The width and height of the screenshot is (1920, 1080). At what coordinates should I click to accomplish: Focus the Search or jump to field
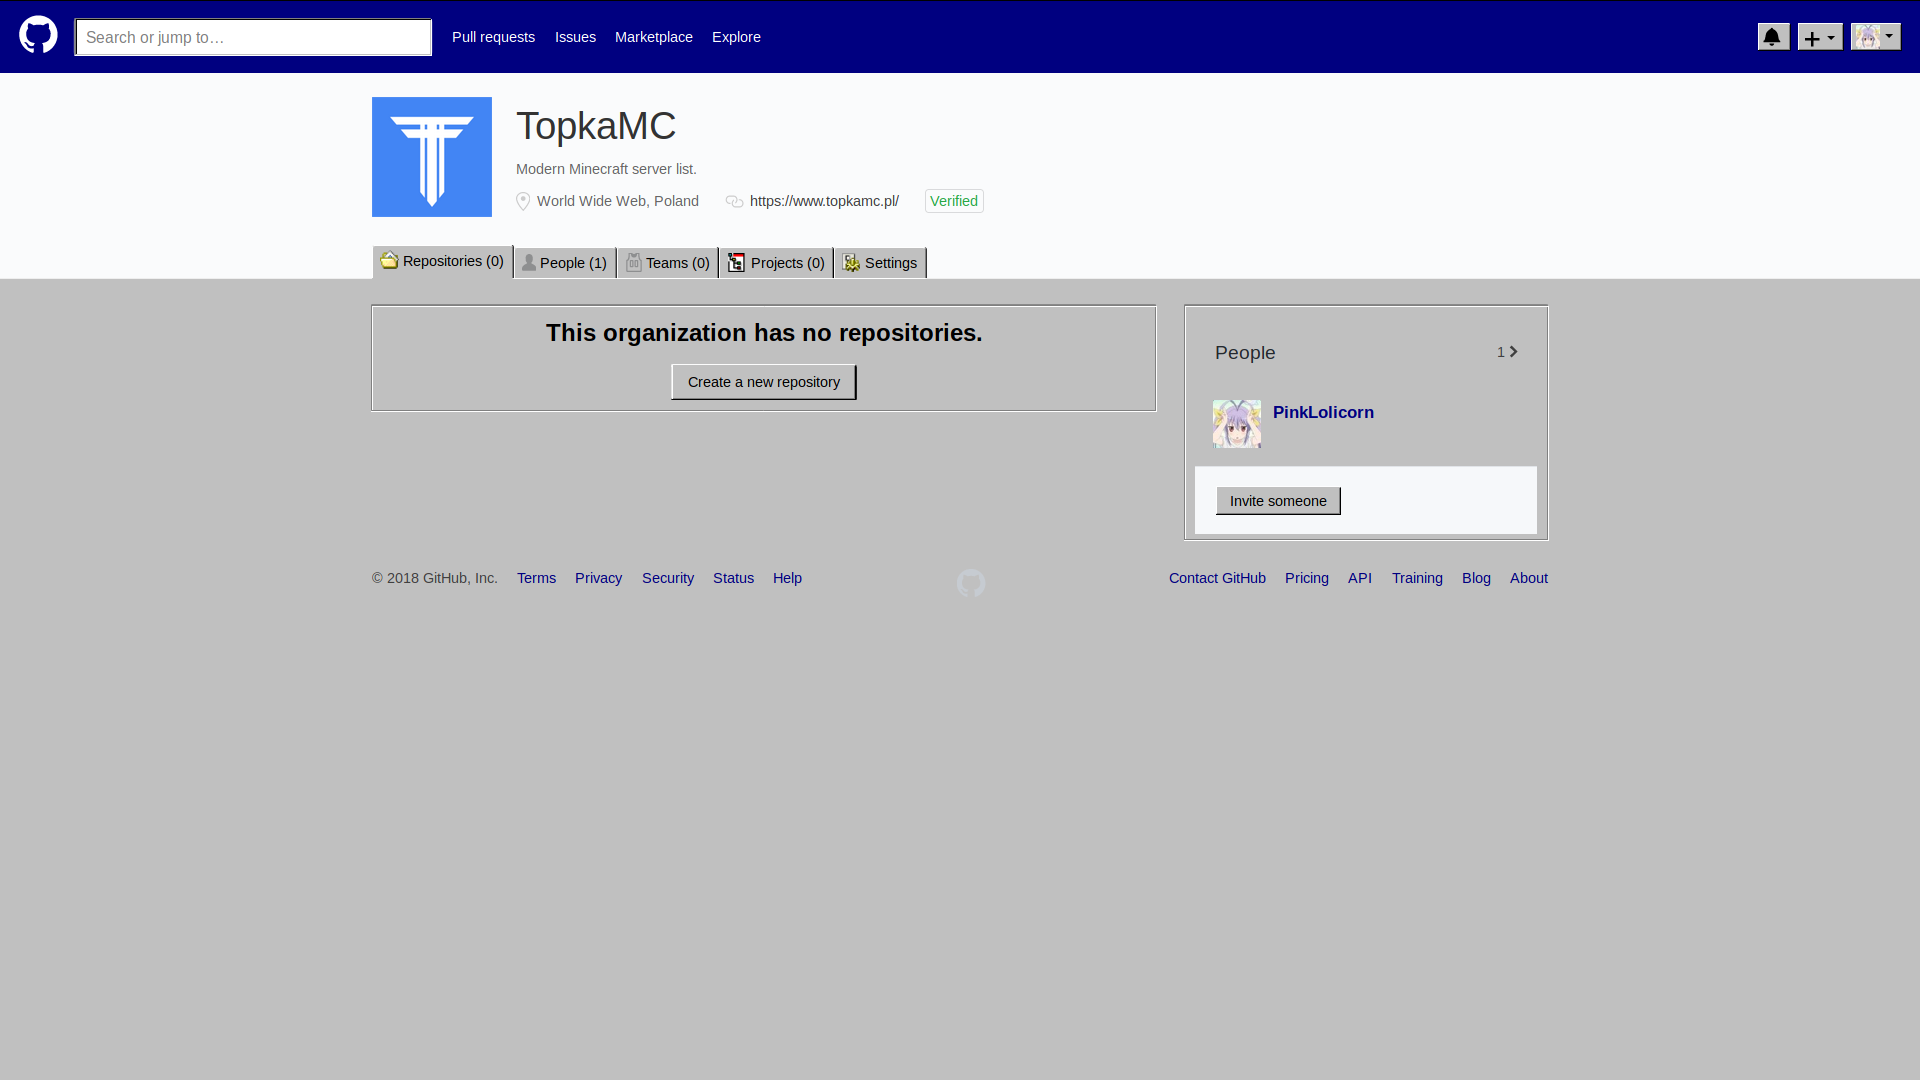[253, 37]
